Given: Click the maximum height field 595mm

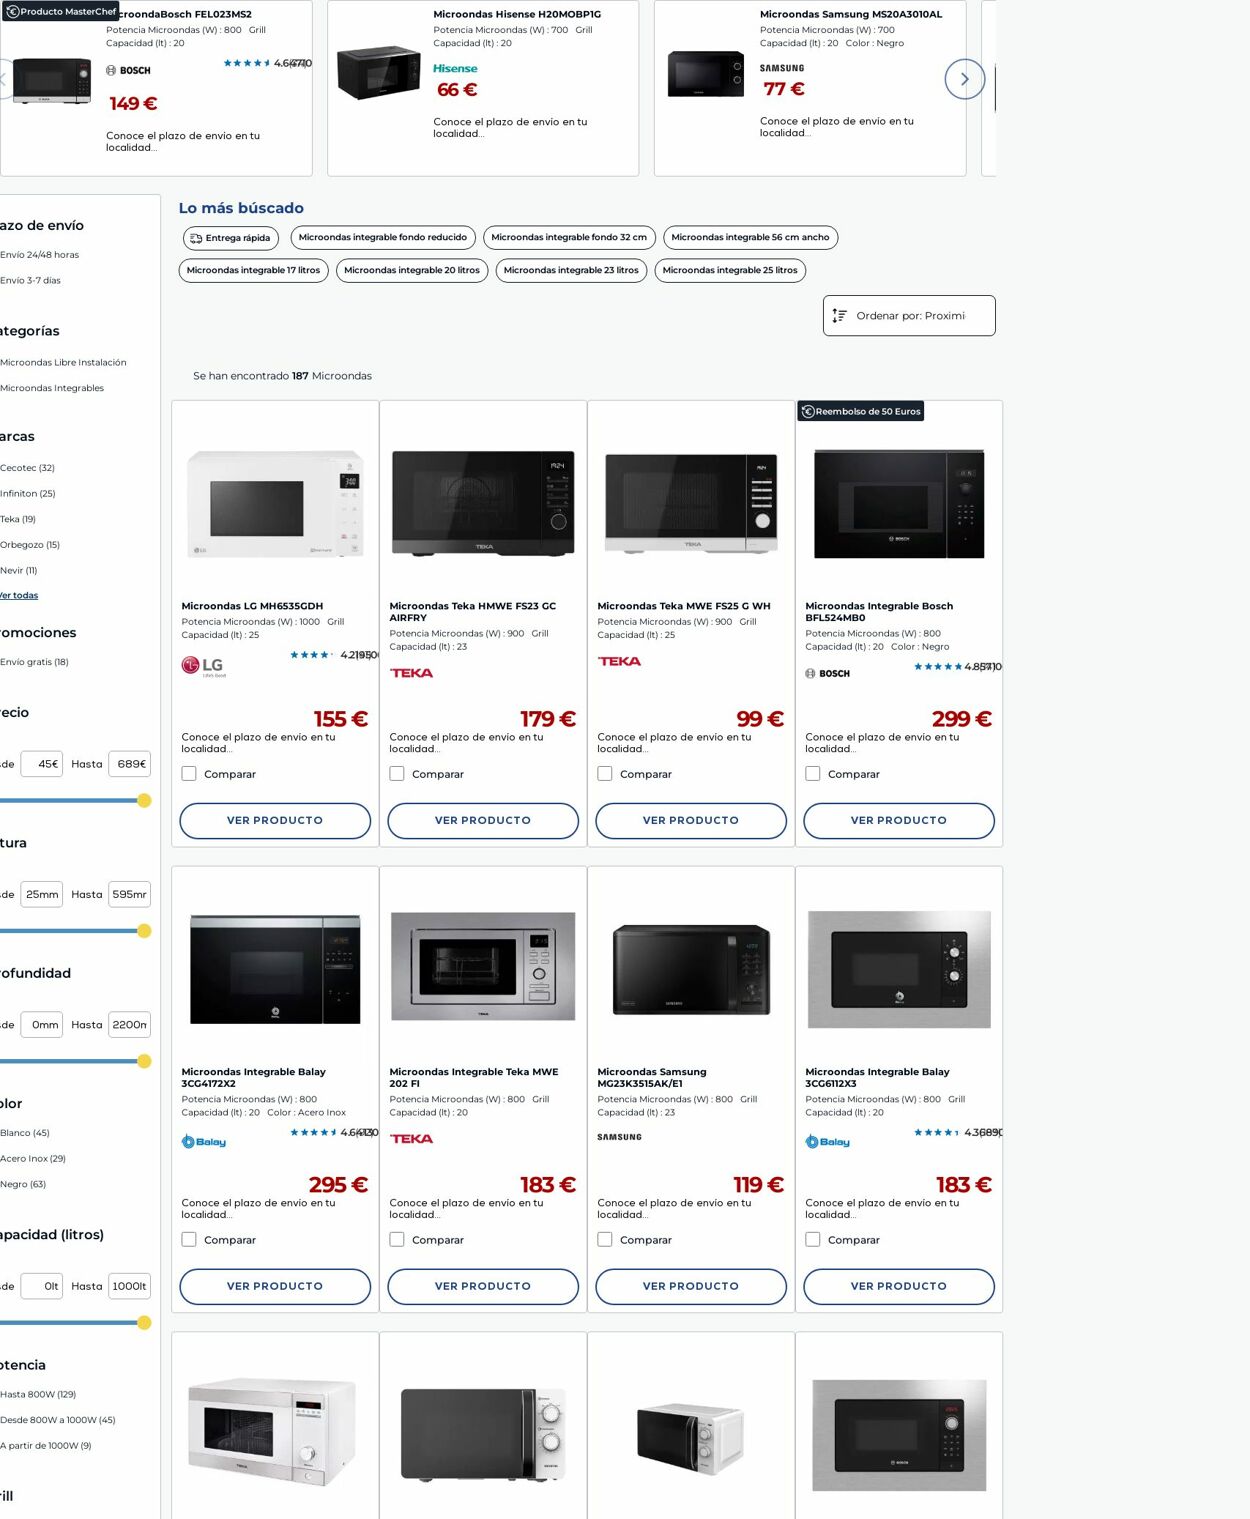Looking at the screenshot, I should [130, 895].
